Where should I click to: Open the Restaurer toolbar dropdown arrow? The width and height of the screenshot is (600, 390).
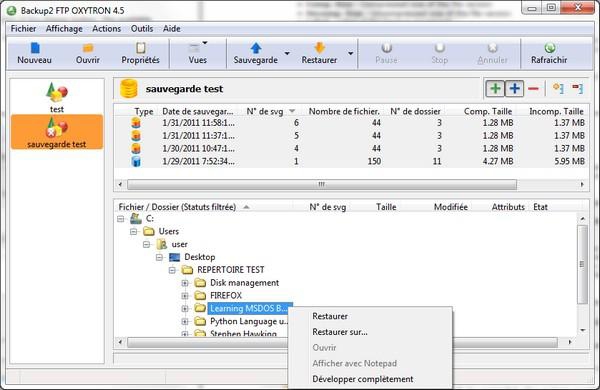(351, 53)
